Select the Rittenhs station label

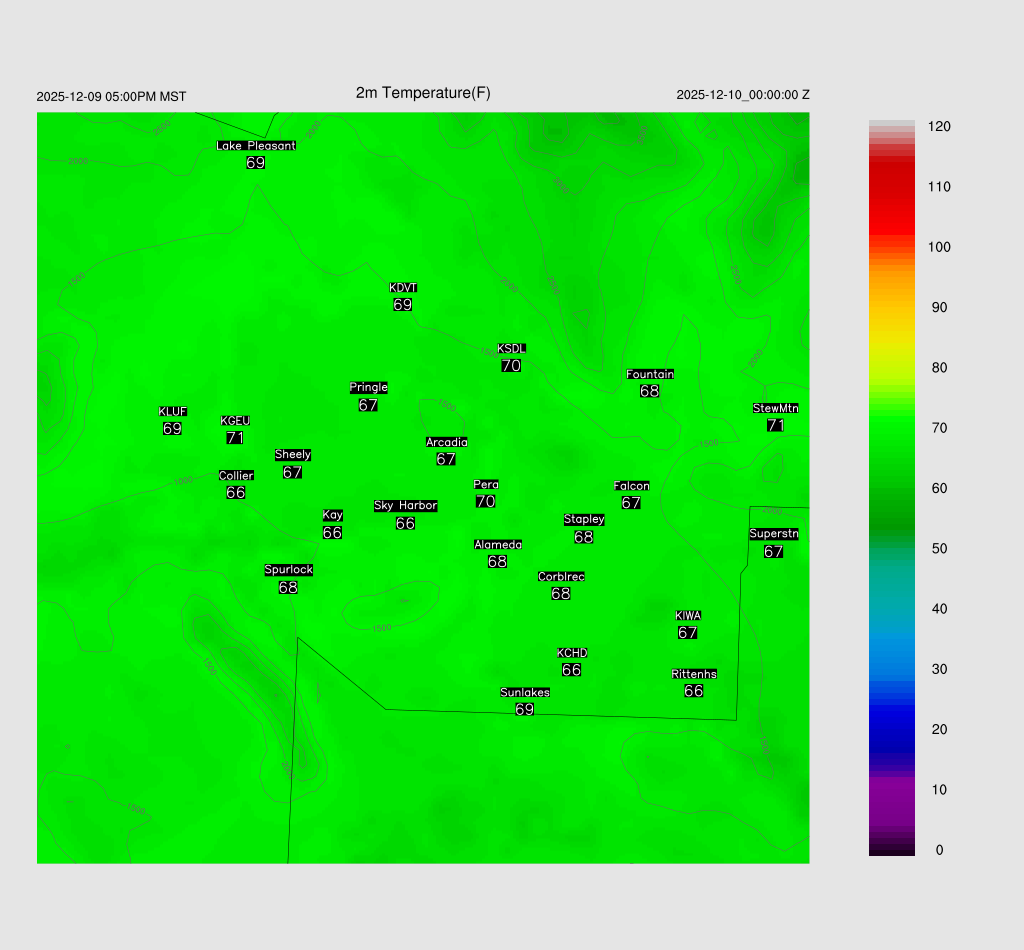click(694, 674)
